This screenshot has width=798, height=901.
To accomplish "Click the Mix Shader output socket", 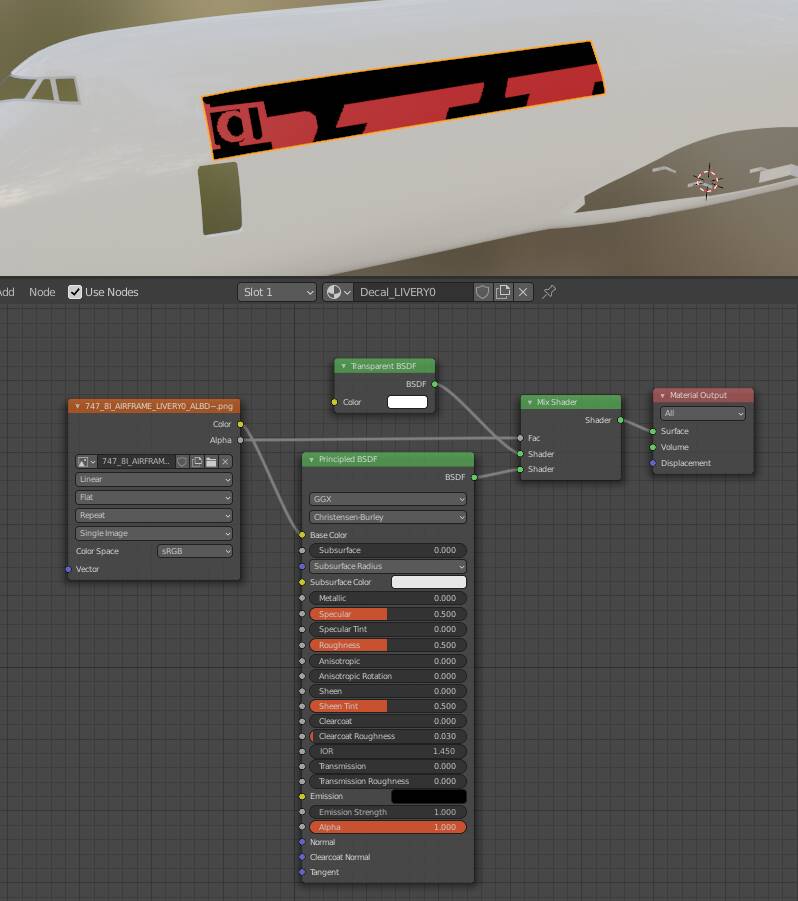I will pos(620,420).
